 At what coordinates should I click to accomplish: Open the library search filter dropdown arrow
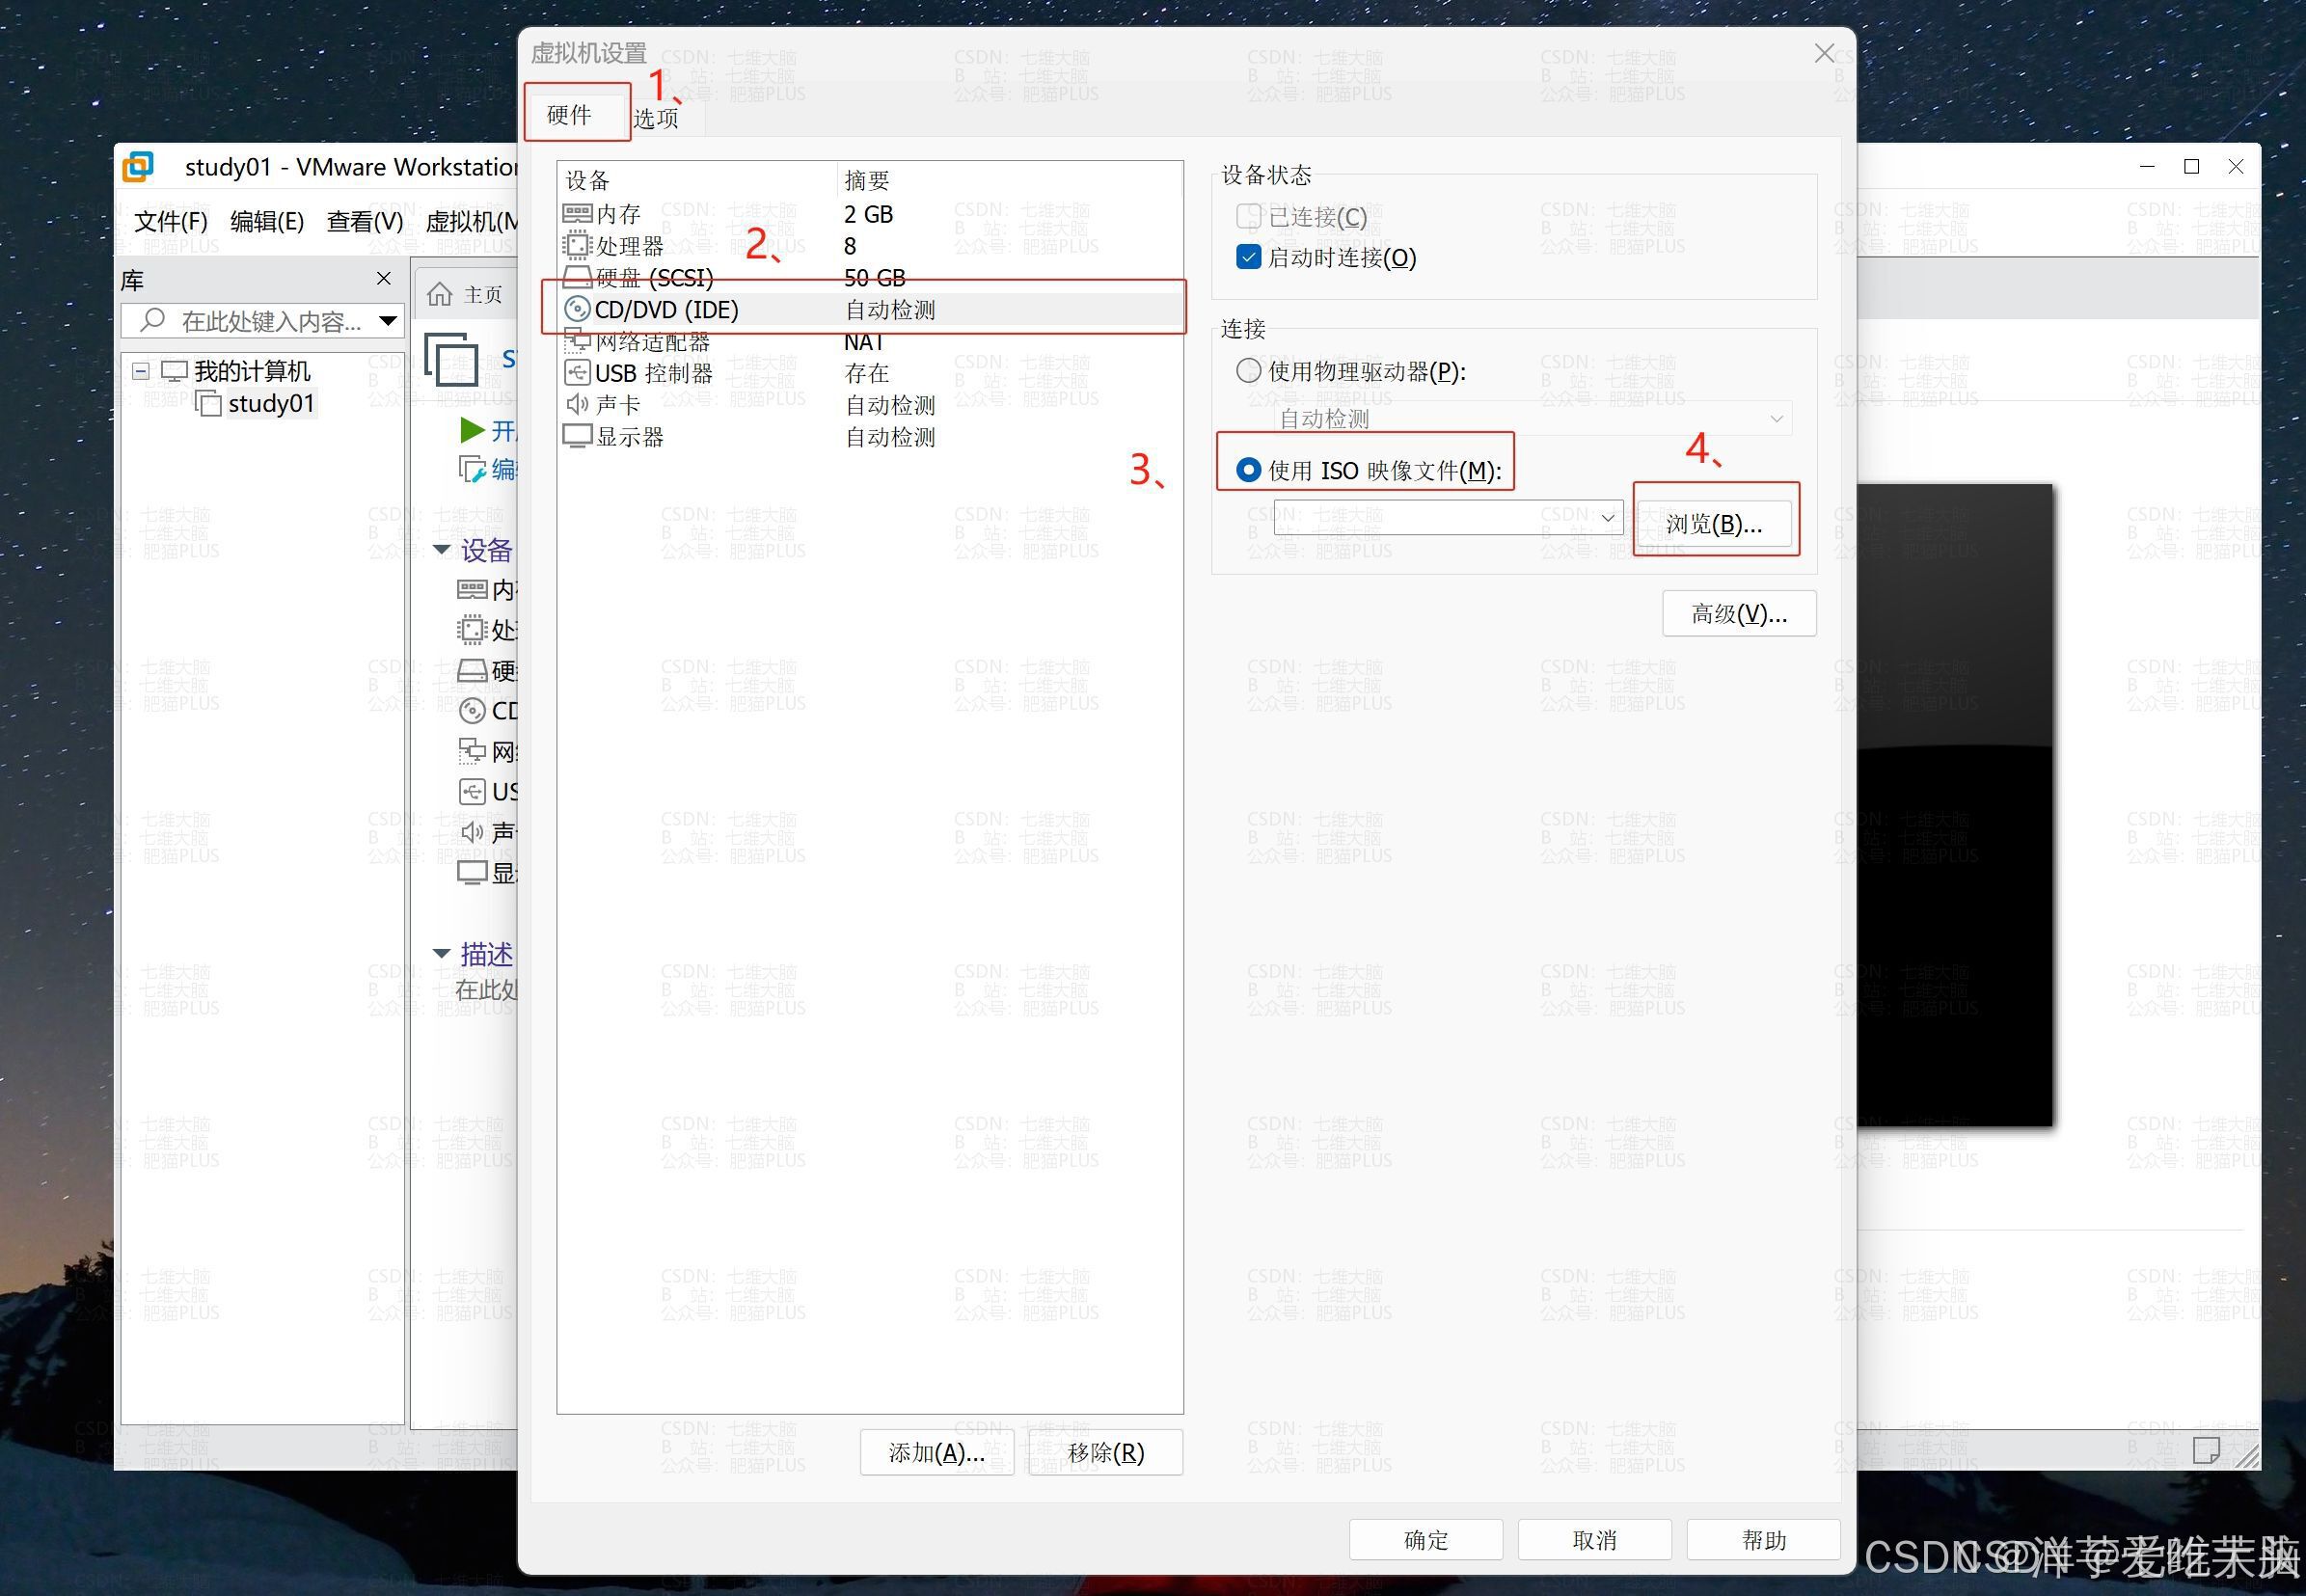click(388, 321)
